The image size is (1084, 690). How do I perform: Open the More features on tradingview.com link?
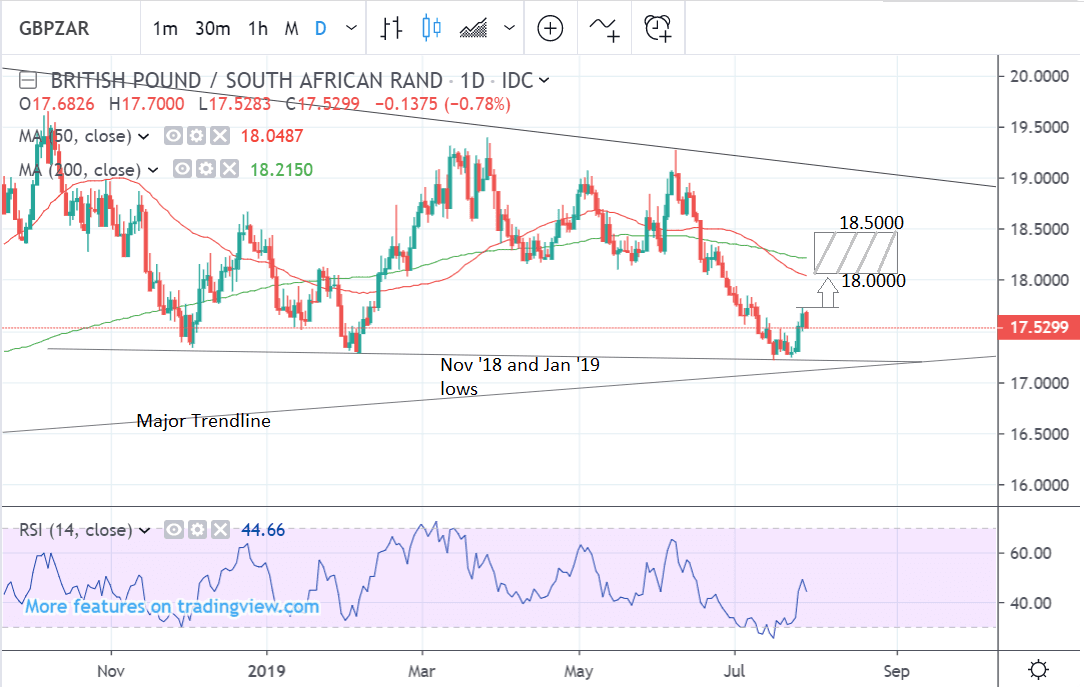pyautogui.click(x=172, y=606)
